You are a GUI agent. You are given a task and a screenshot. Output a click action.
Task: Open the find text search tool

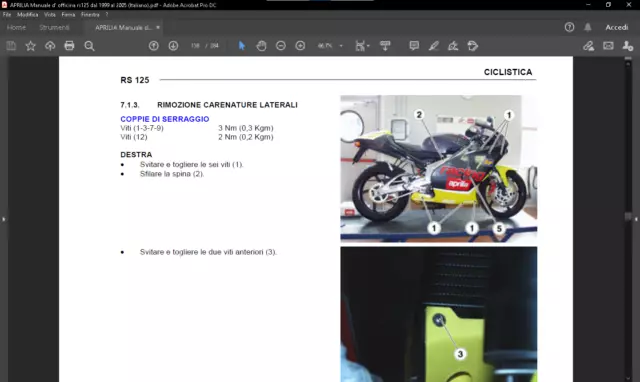coord(89,46)
